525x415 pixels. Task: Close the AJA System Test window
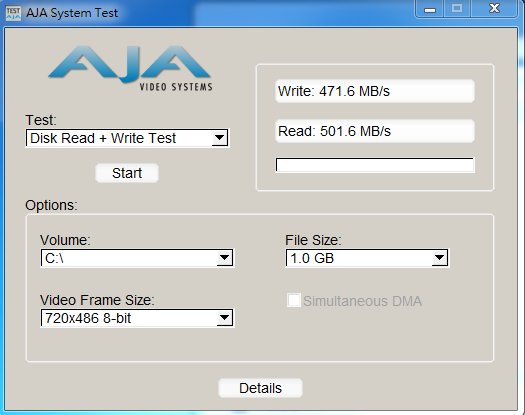tap(494, 9)
